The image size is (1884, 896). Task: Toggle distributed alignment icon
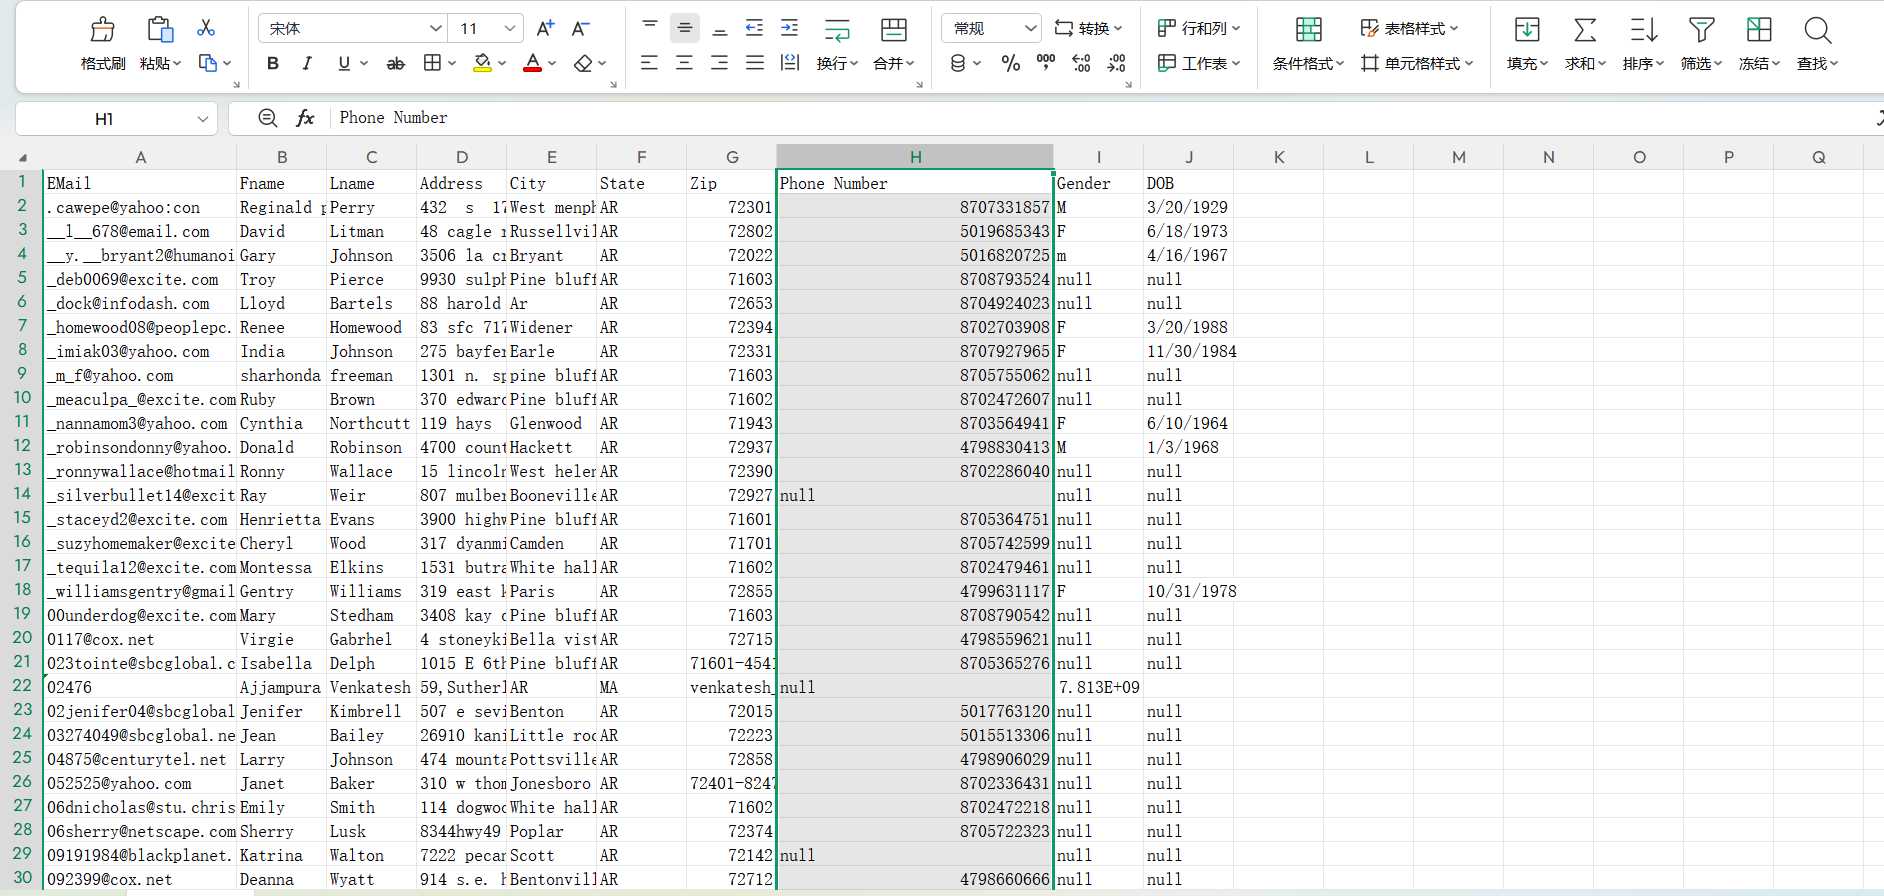pyautogui.click(x=790, y=63)
